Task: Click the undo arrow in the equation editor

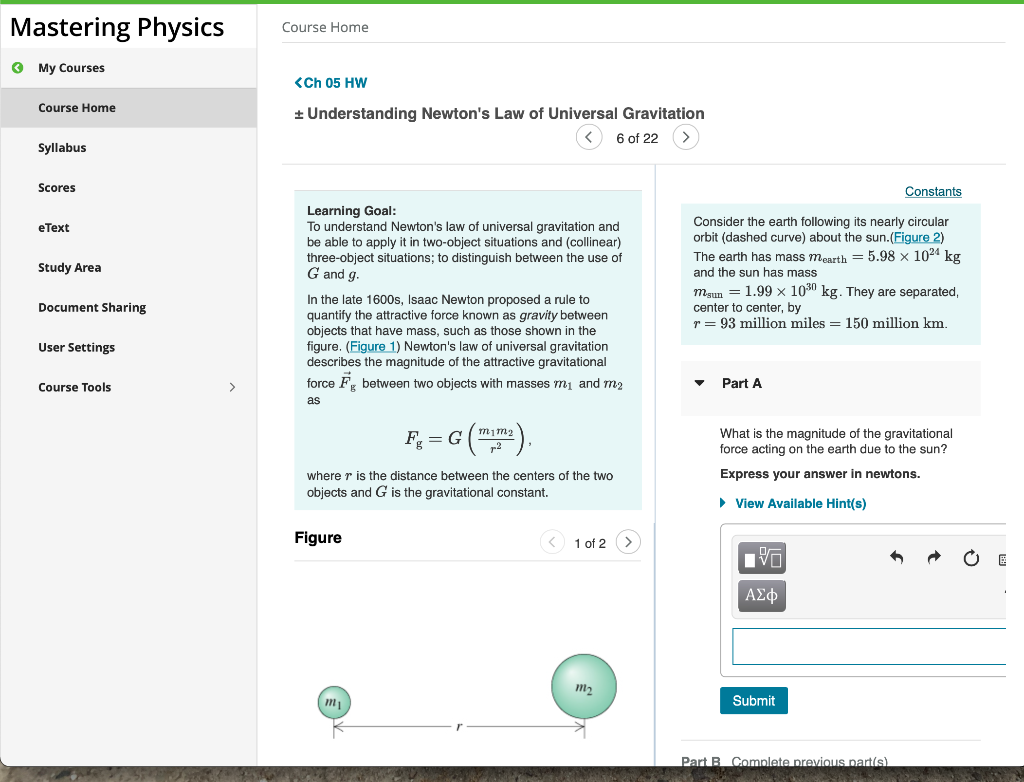Action: pyautogui.click(x=898, y=558)
